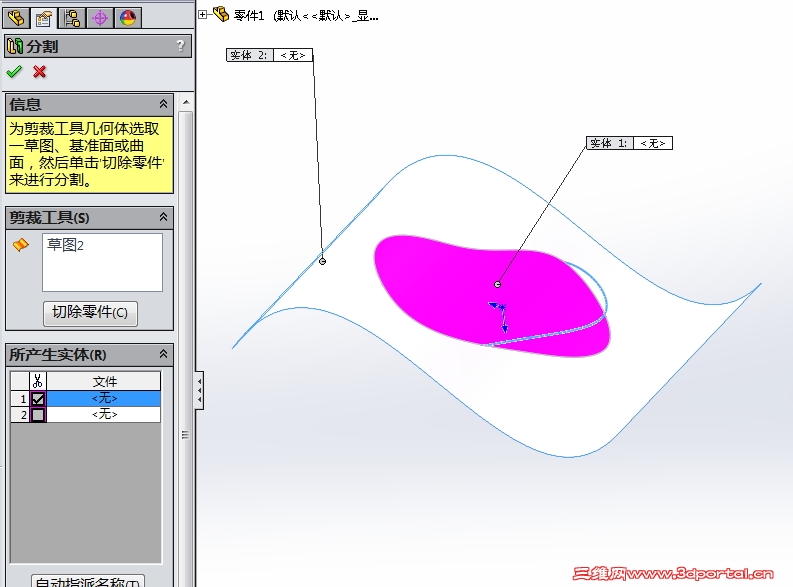Click the 实体 2 leader endpoint marker
793x587 pixels.
(323, 261)
